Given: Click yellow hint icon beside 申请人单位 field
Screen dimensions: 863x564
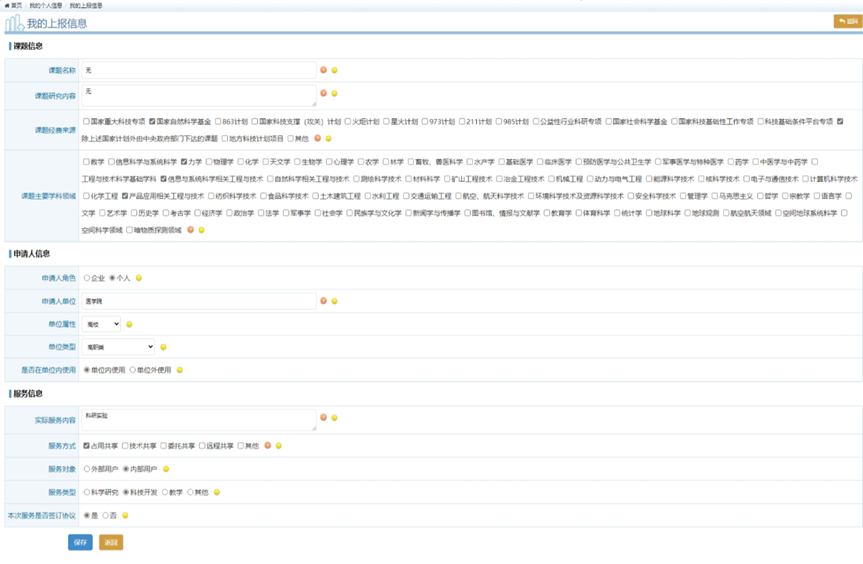Looking at the screenshot, I should 334,301.
